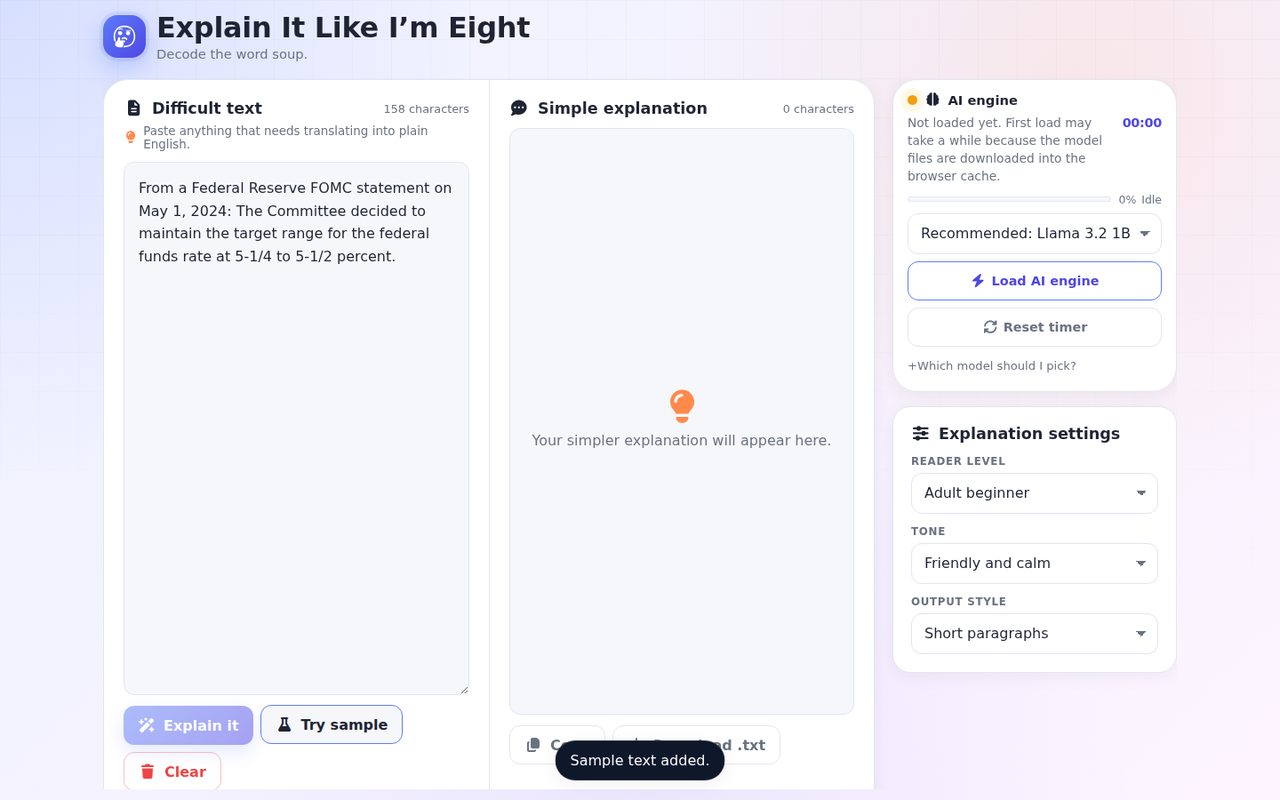Click the Load AI engine button
This screenshot has width=1280, height=800.
click(x=1034, y=281)
